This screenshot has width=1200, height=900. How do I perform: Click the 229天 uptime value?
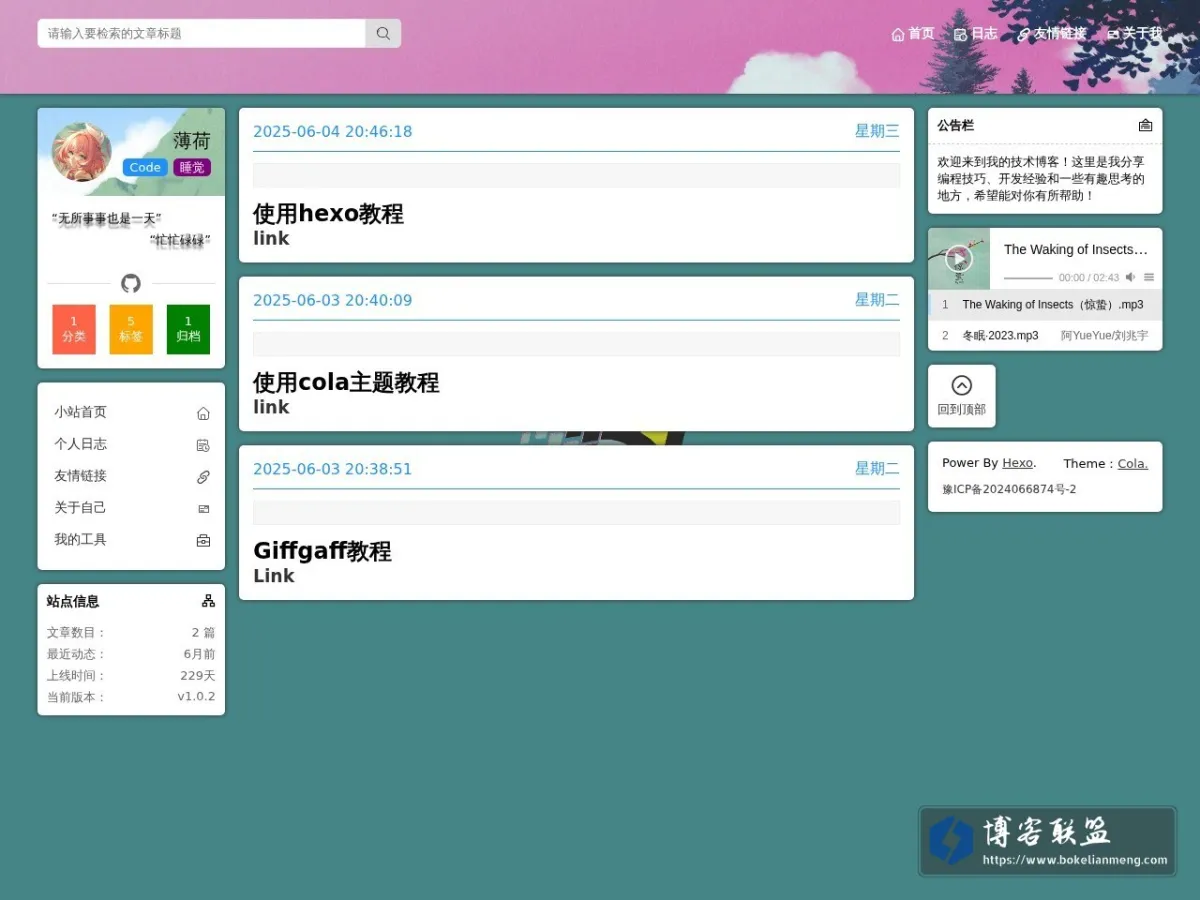coord(198,675)
